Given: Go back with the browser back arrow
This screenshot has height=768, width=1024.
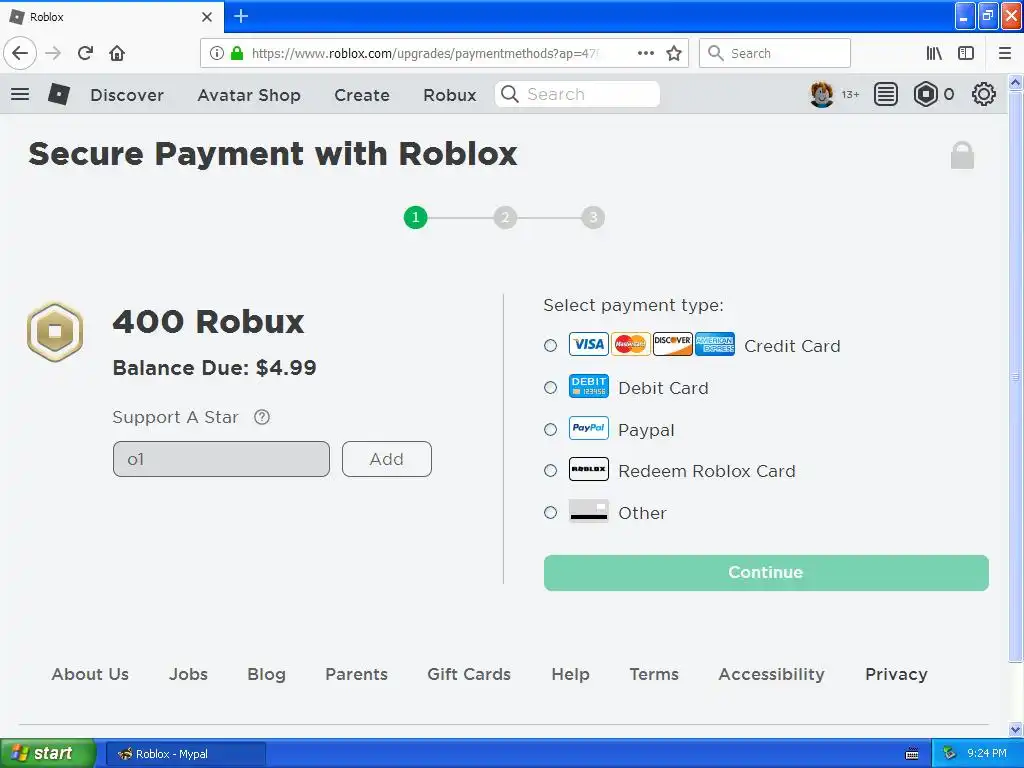Looking at the screenshot, I should (20, 53).
